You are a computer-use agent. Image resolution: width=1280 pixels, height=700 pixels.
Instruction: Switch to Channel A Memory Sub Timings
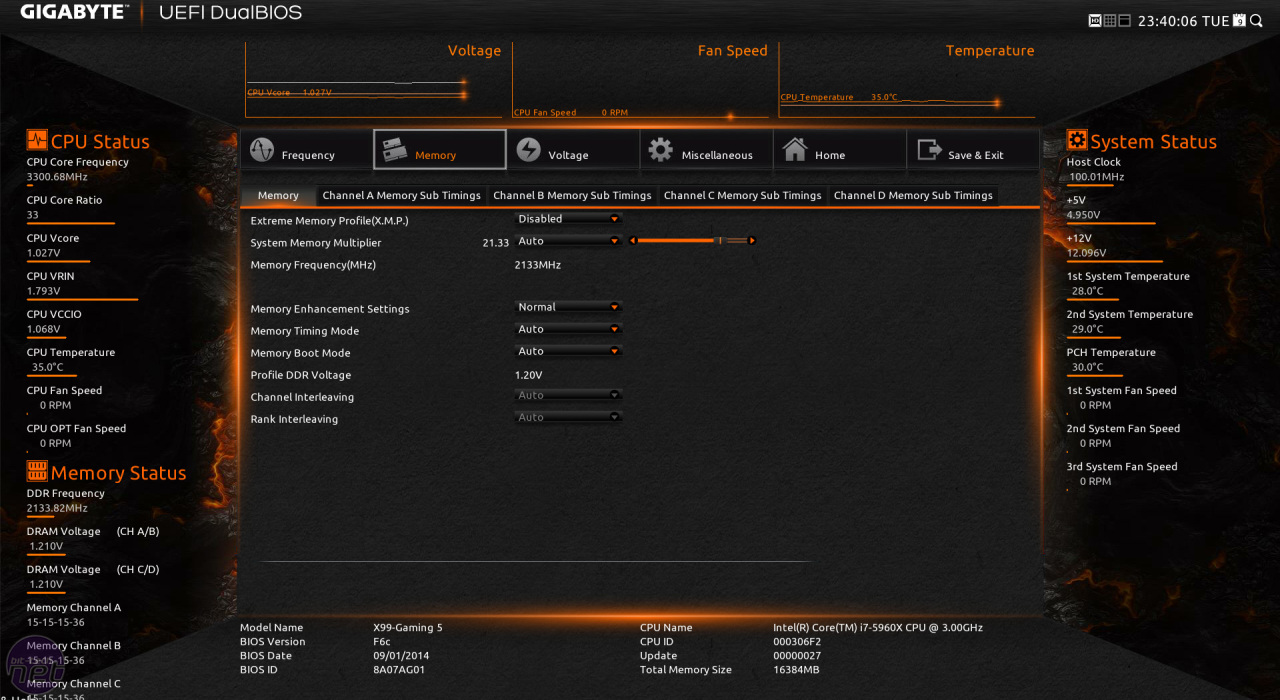coord(401,195)
